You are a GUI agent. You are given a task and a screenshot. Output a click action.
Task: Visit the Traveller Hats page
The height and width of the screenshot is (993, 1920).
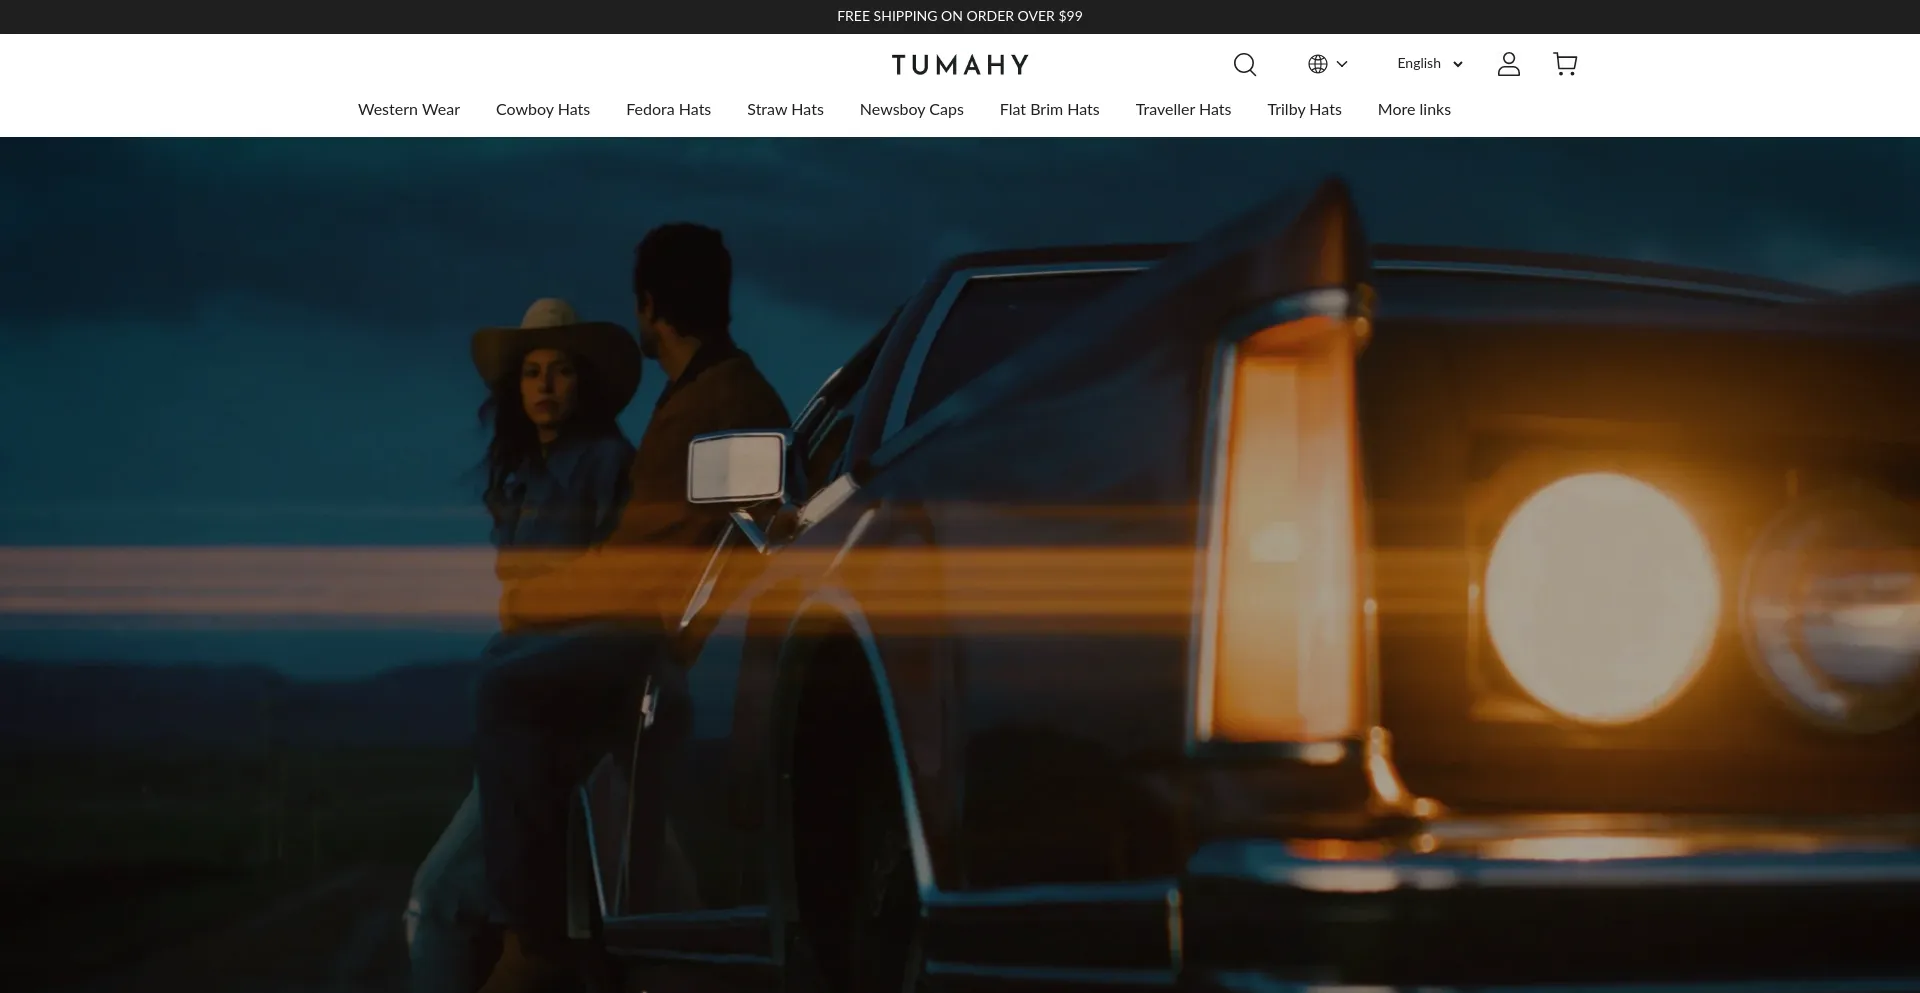coord(1183,110)
